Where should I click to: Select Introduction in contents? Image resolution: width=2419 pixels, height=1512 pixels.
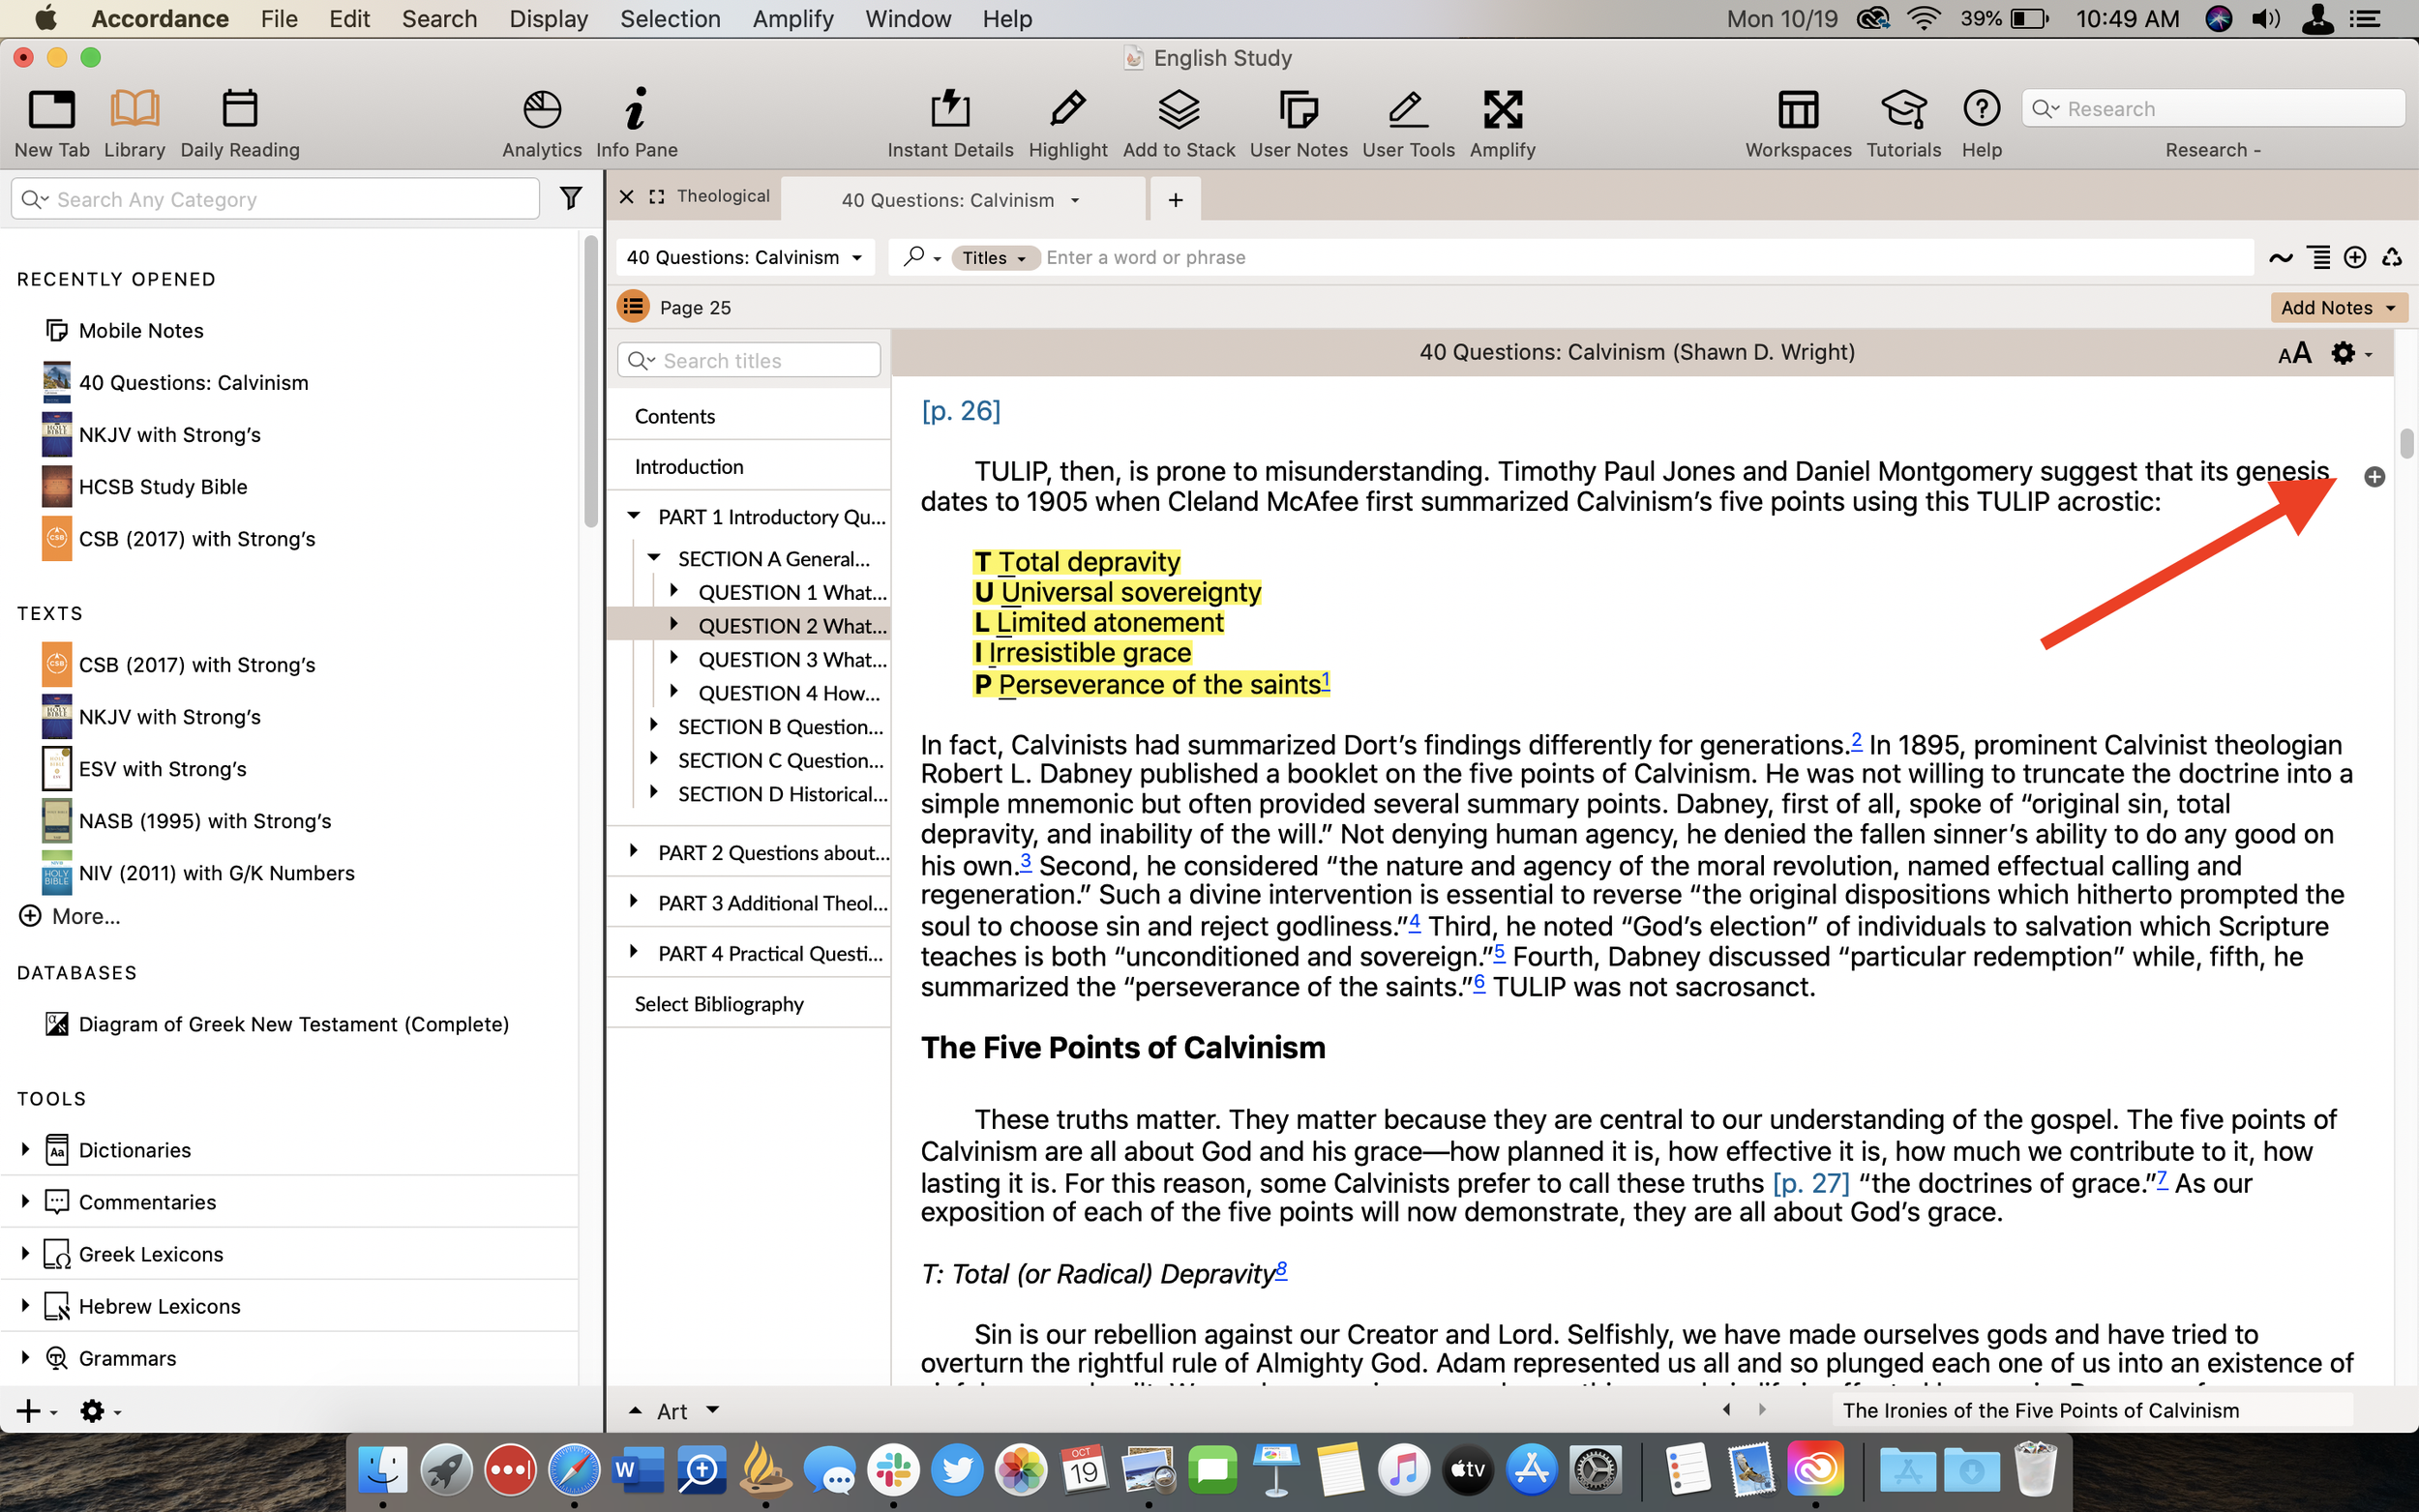tap(689, 466)
